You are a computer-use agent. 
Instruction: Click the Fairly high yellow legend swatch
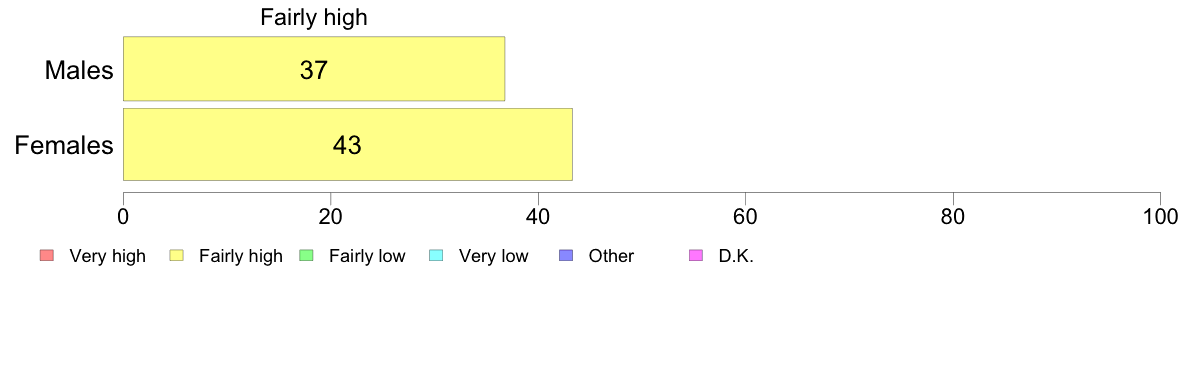pos(177,256)
